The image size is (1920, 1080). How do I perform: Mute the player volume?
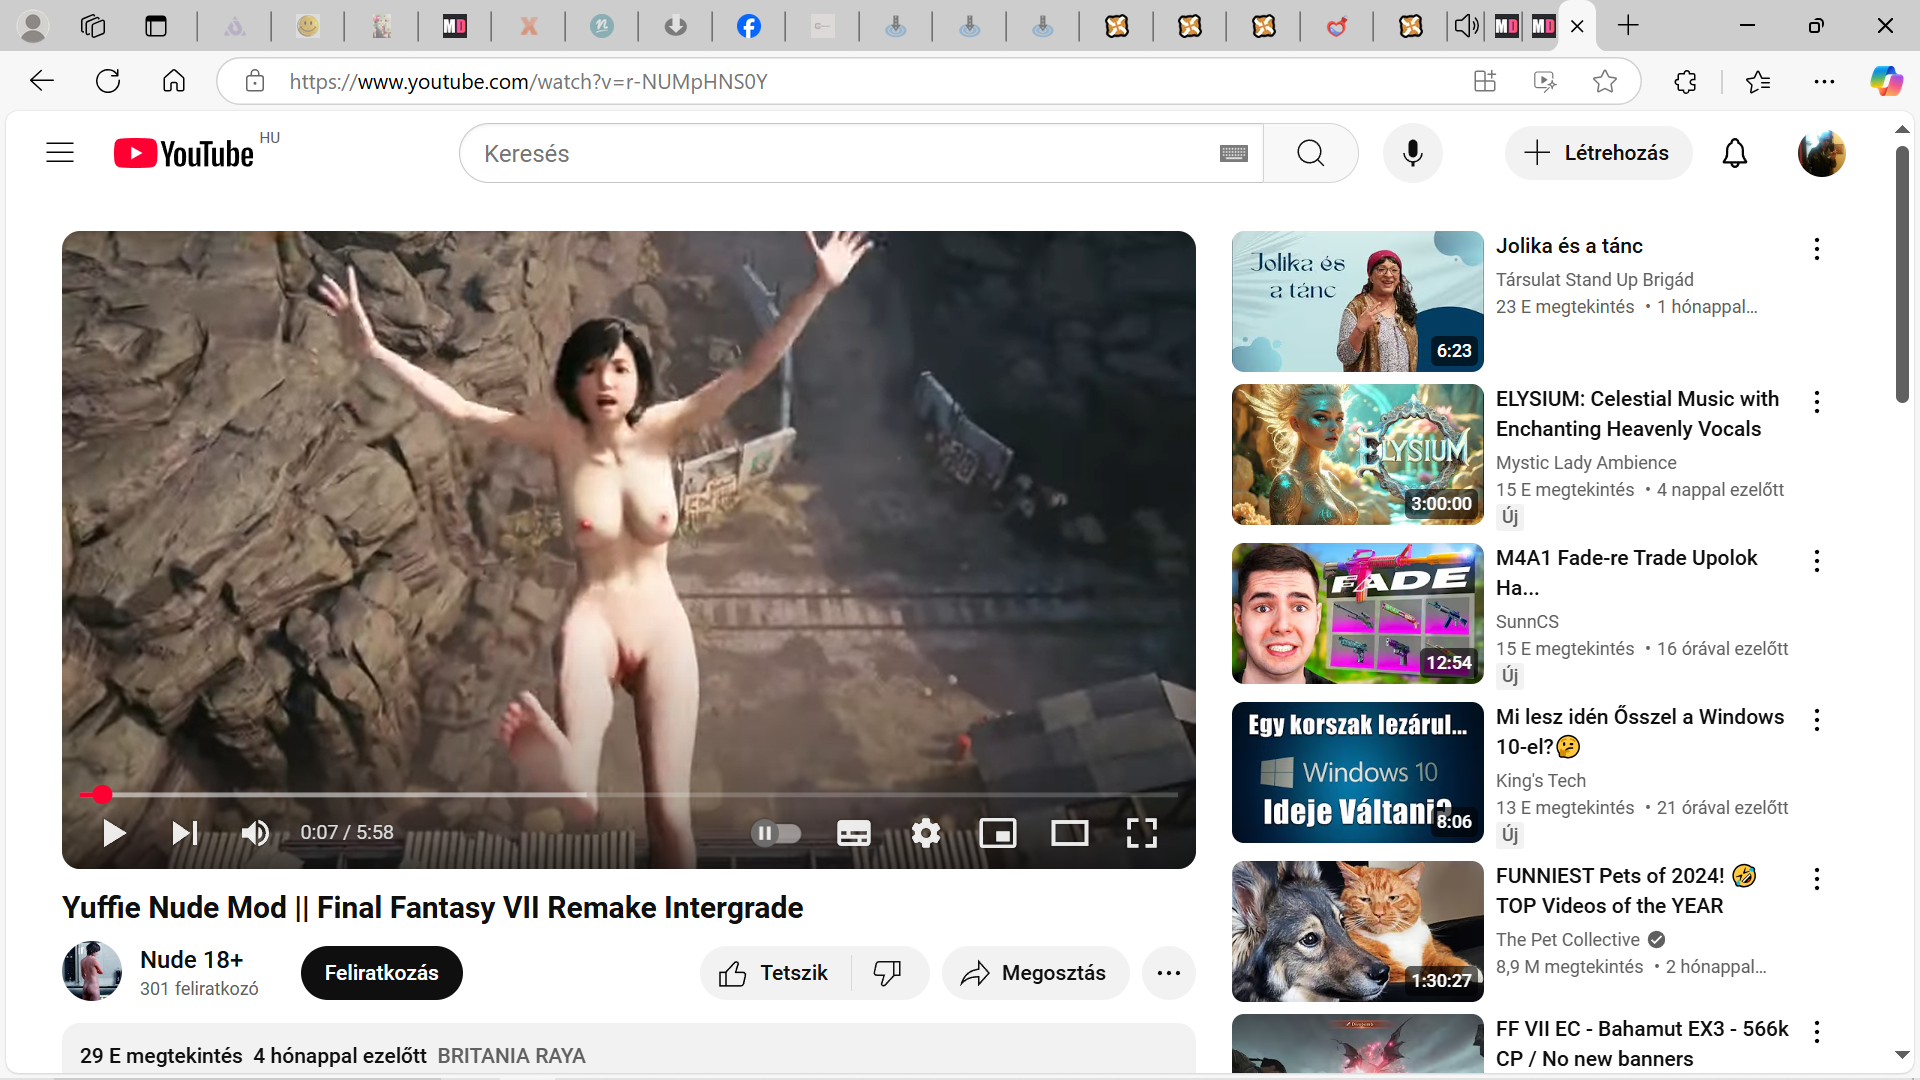point(255,833)
